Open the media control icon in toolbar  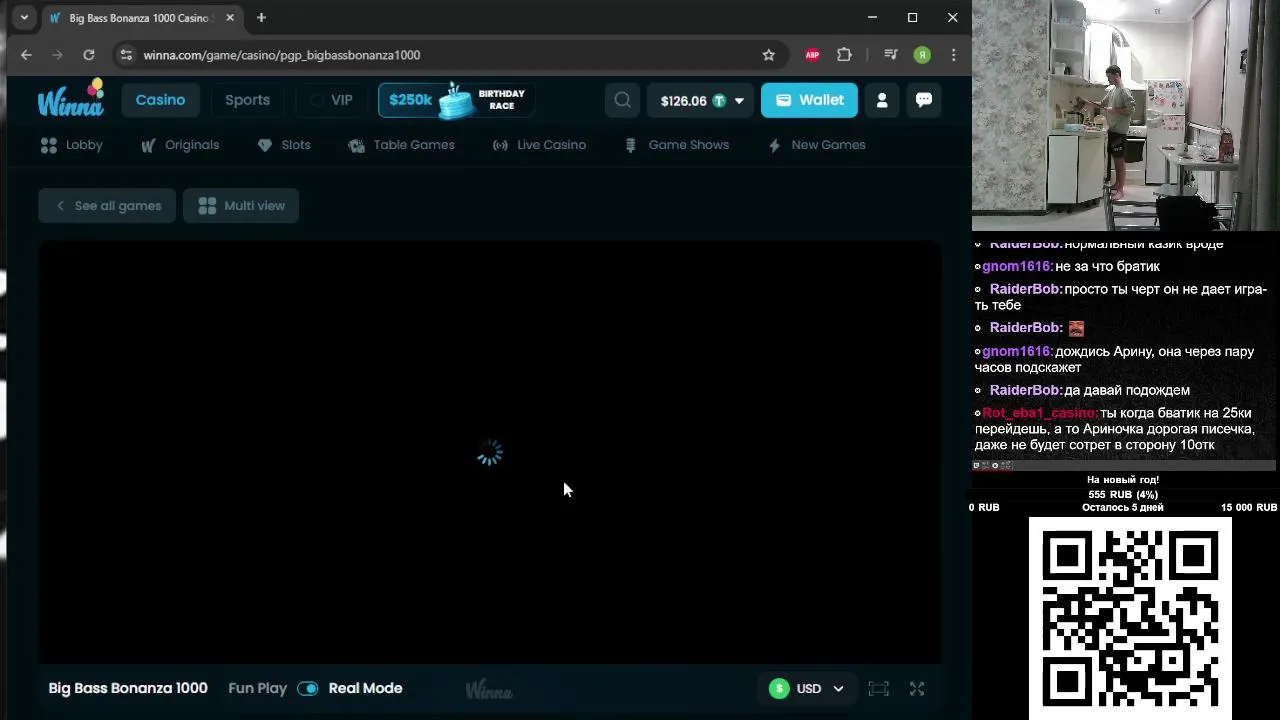click(x=890, y=55)
